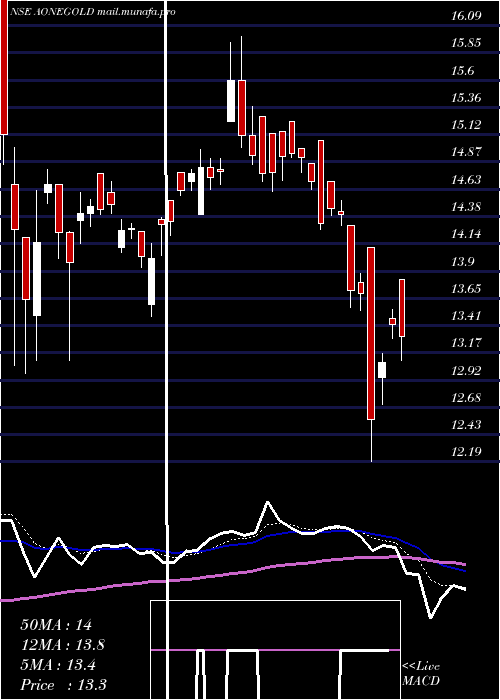Image resolution: width=500 pixels, height=700 pixels.
Task: Select the 13.41 price axis label
Action: pyautogui.click(x=466, y=316)
